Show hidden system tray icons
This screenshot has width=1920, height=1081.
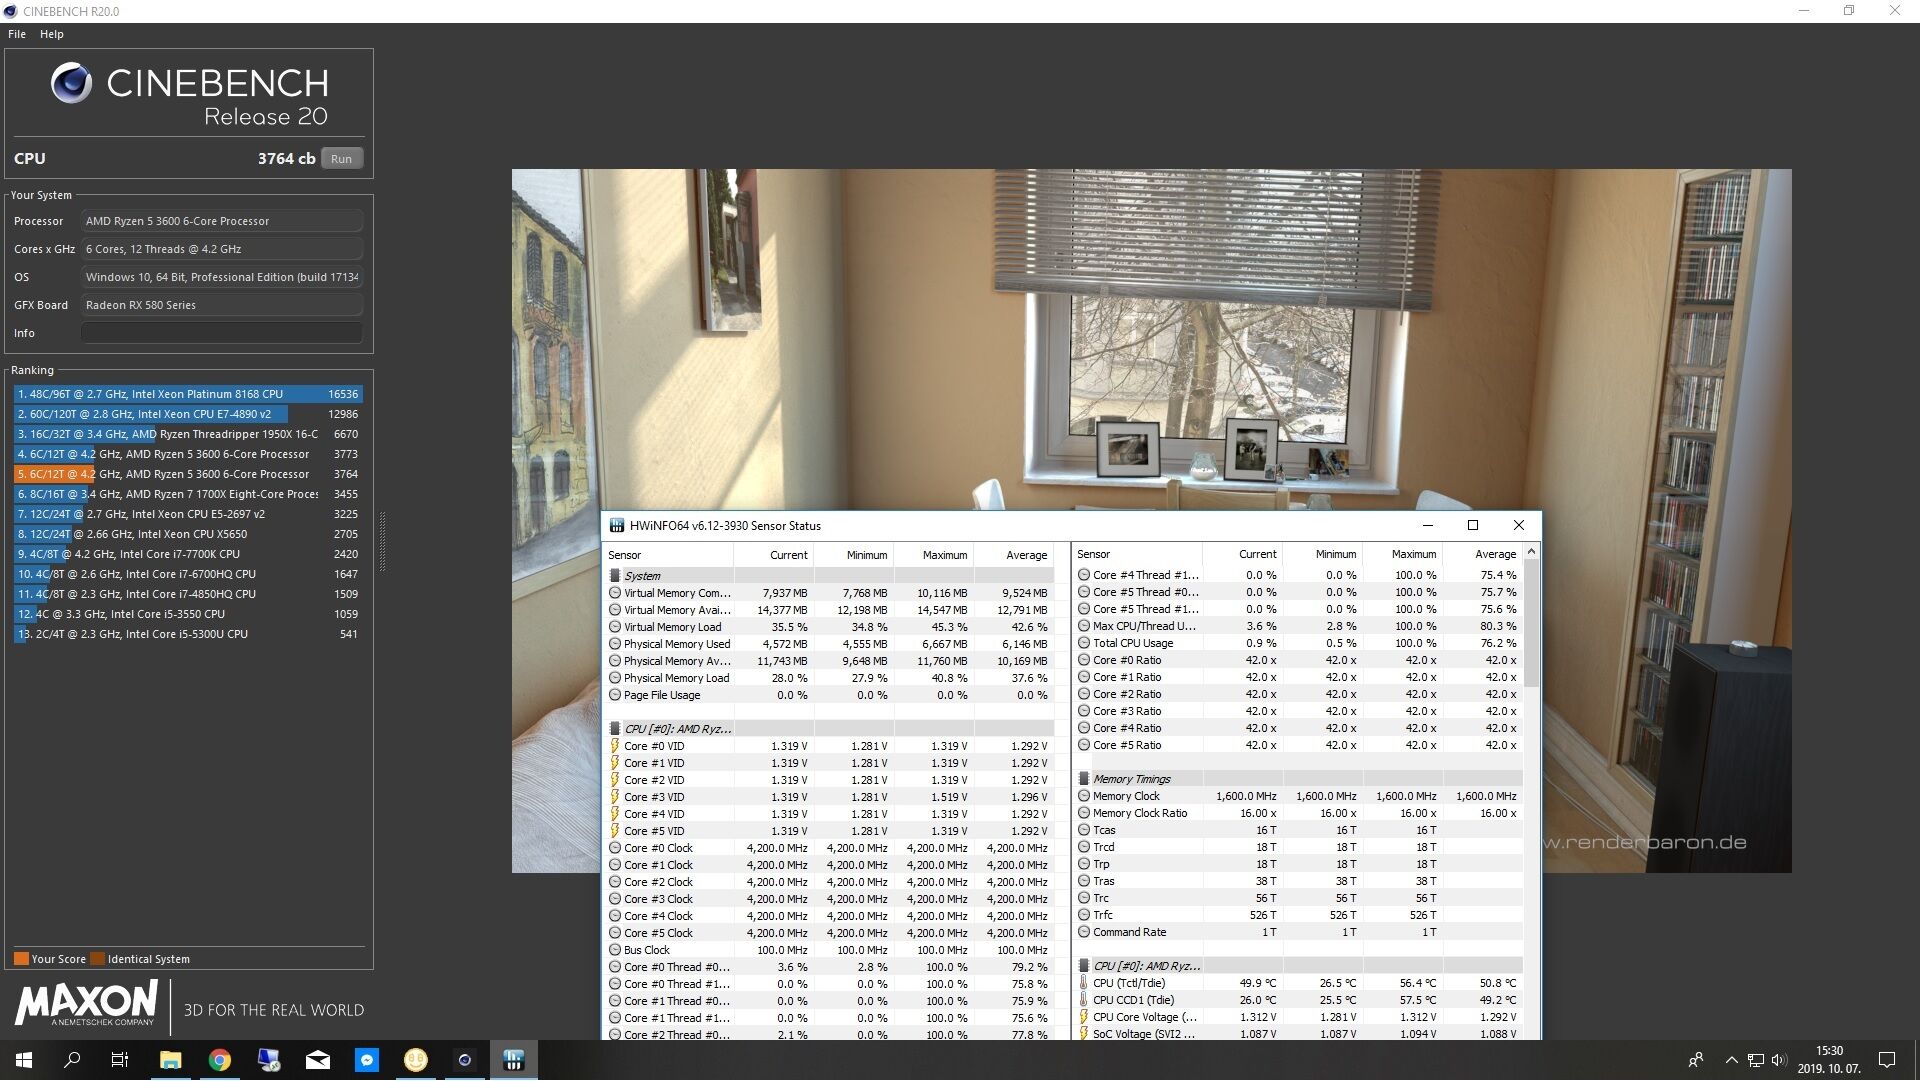click(1731, 1060)
